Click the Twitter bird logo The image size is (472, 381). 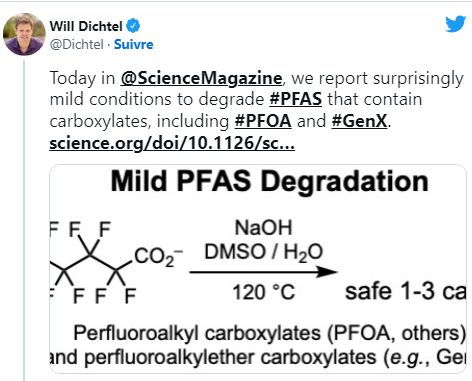(x=455, y=24)
